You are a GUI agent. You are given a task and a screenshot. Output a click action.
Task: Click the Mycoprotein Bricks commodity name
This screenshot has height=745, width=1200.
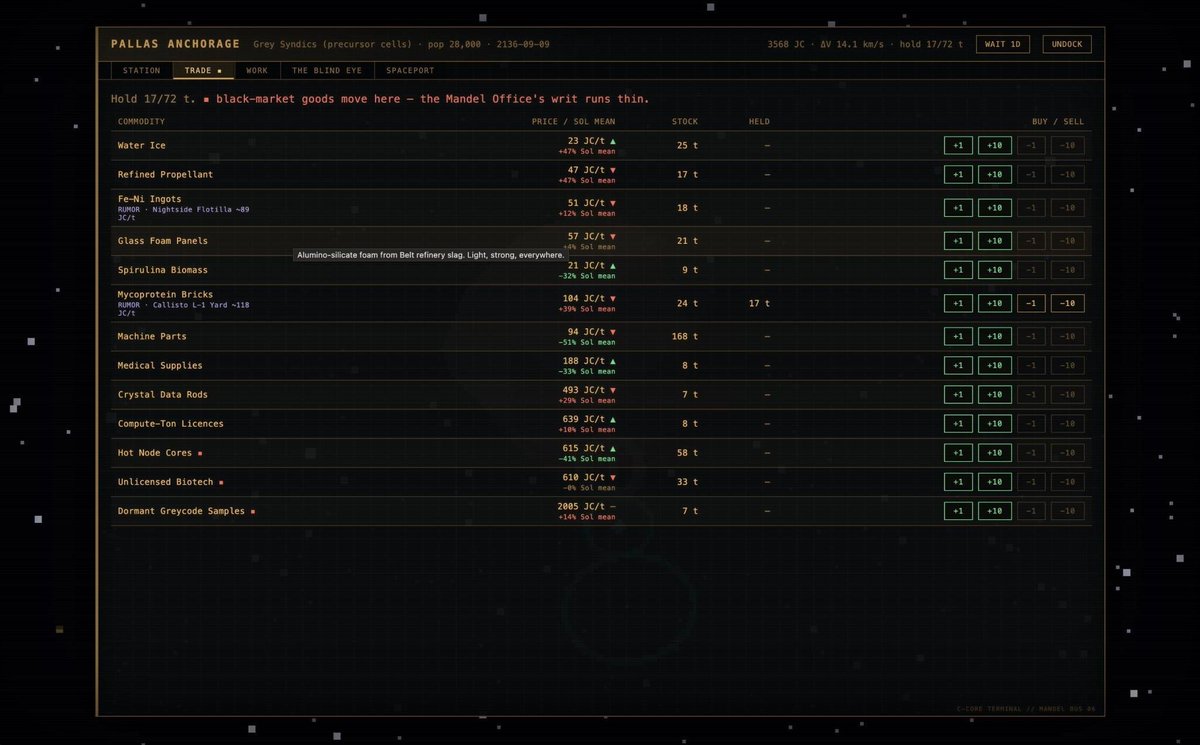(x=165, y=295)
